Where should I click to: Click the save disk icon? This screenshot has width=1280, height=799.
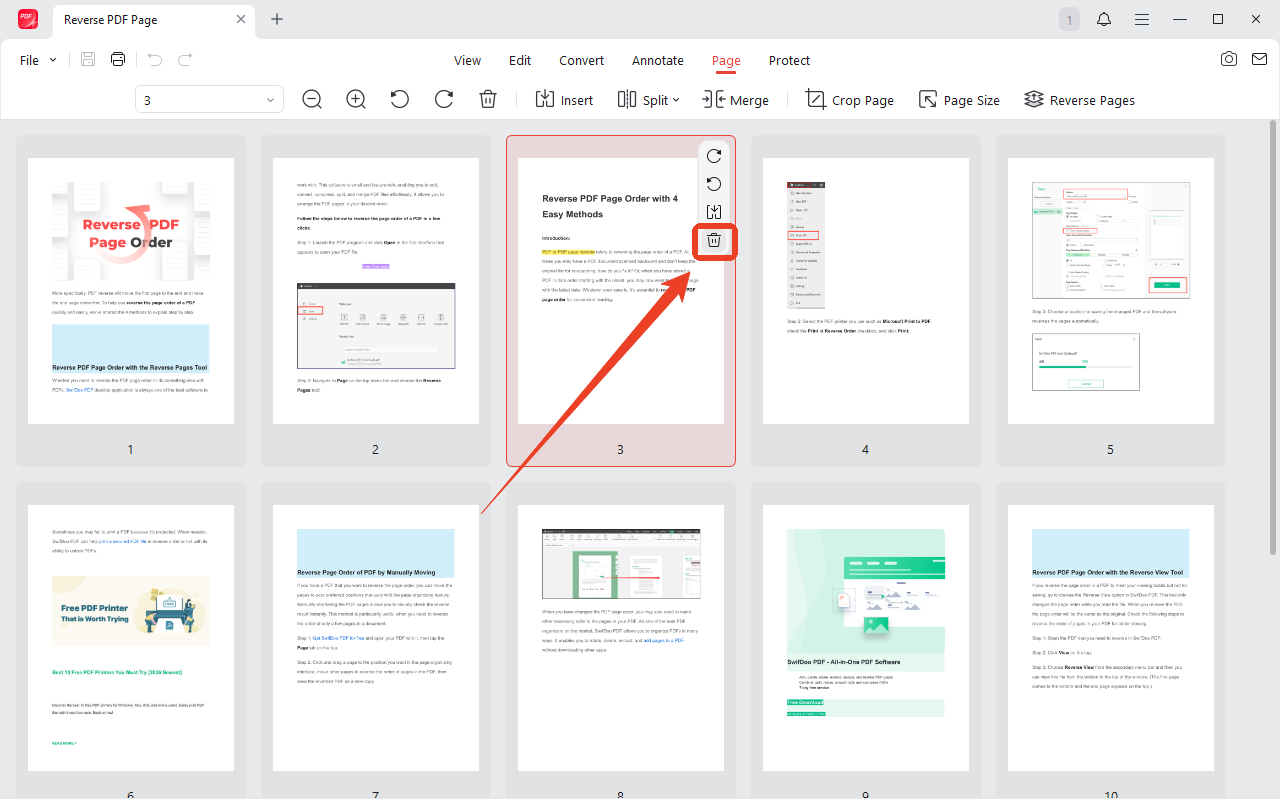(x=88, y=60)
